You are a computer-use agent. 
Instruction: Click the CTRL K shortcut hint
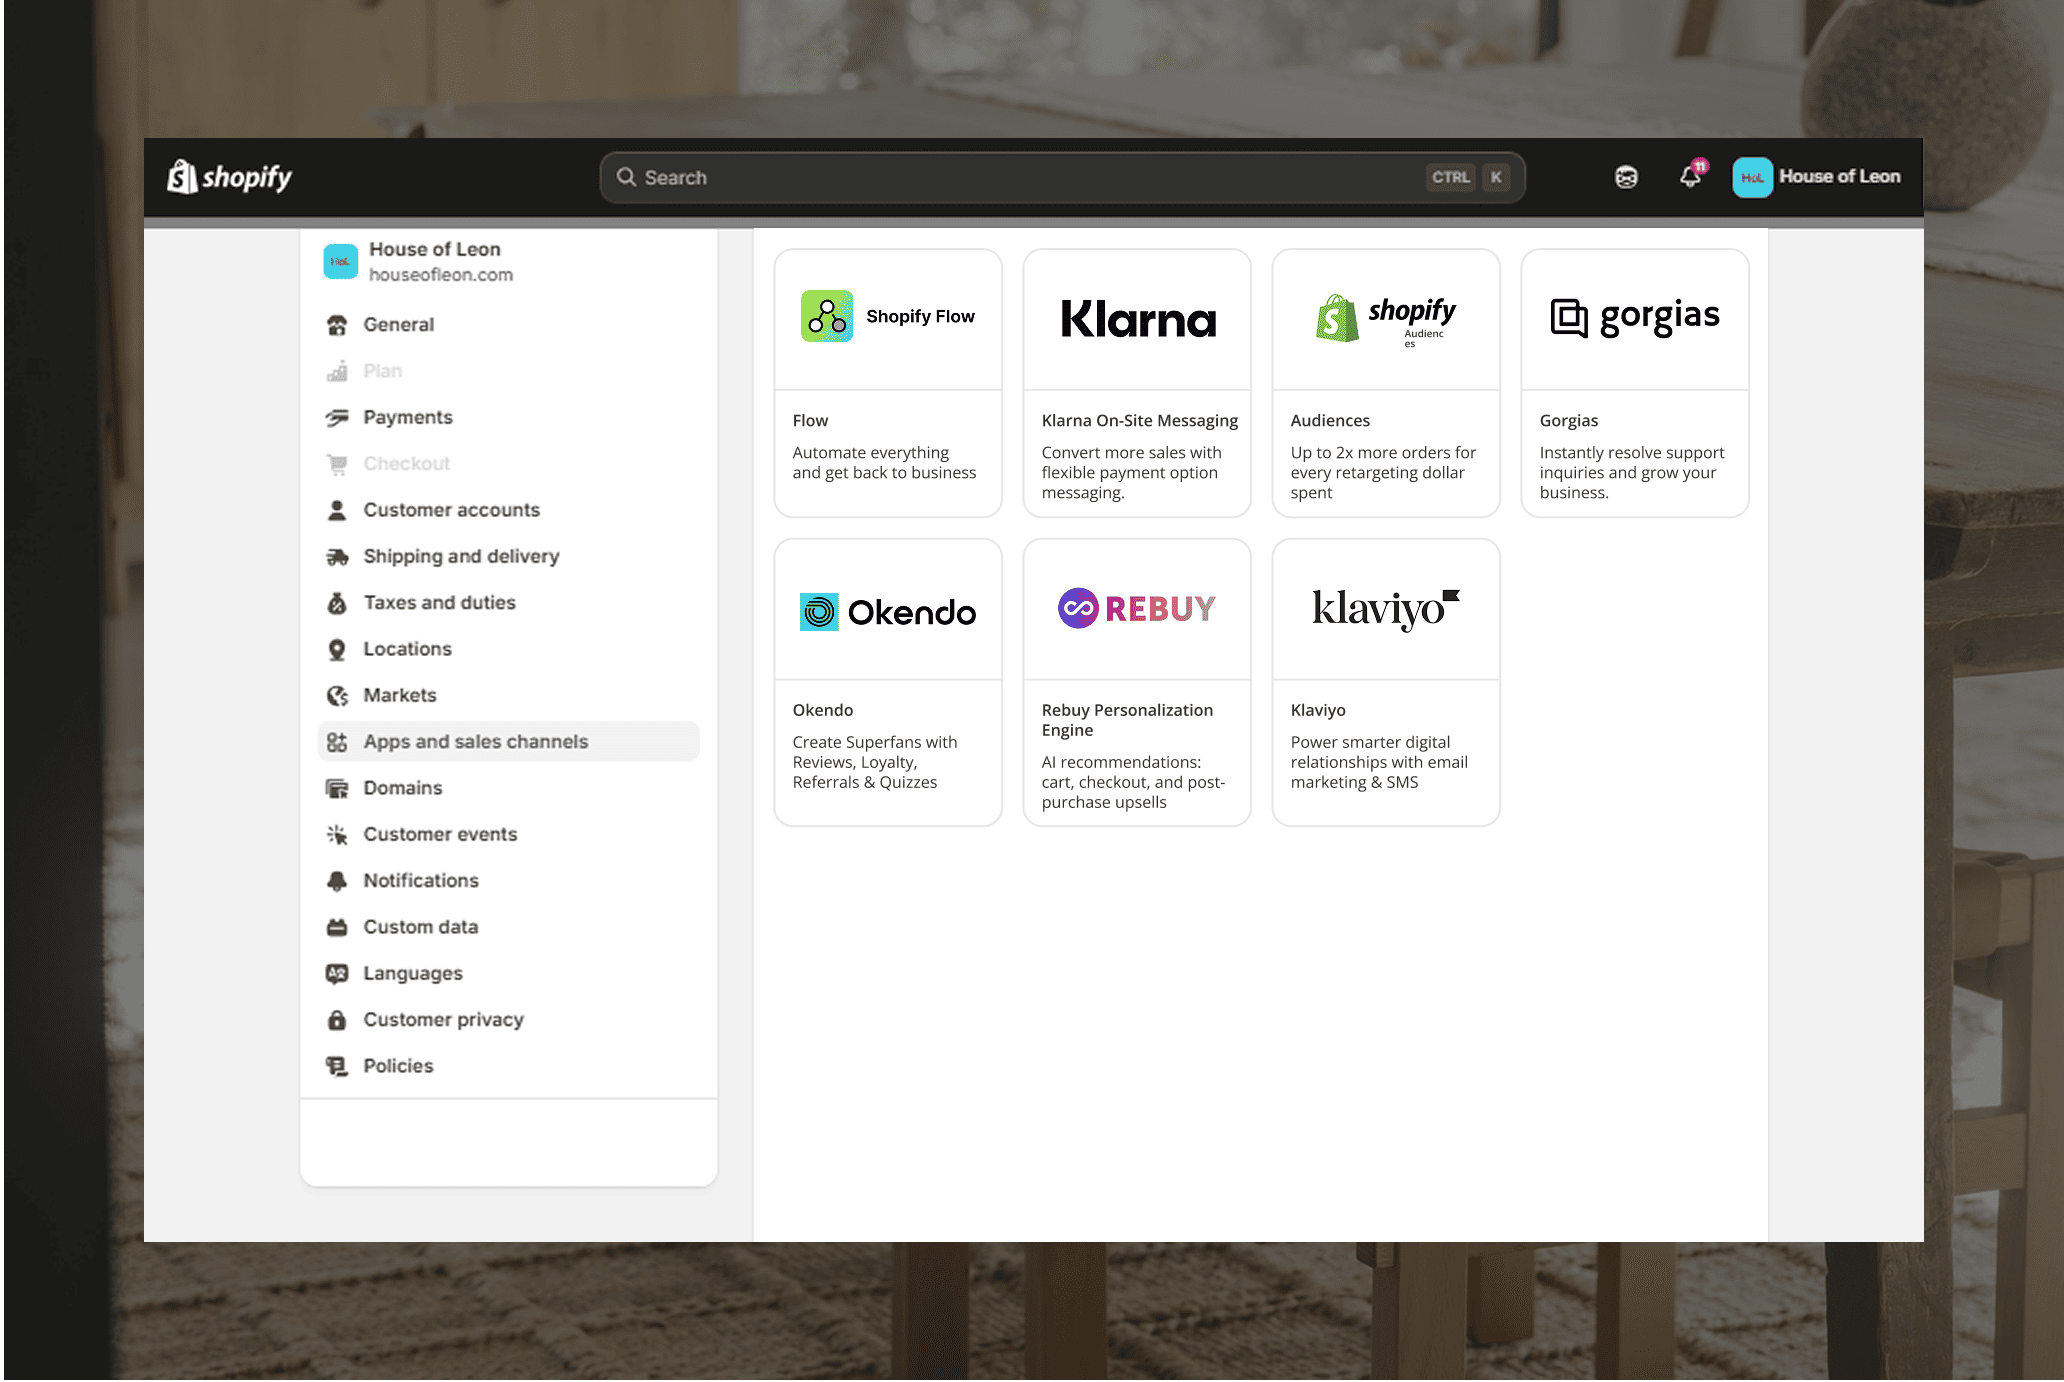pyautogui.click(x=1467, y=178)
